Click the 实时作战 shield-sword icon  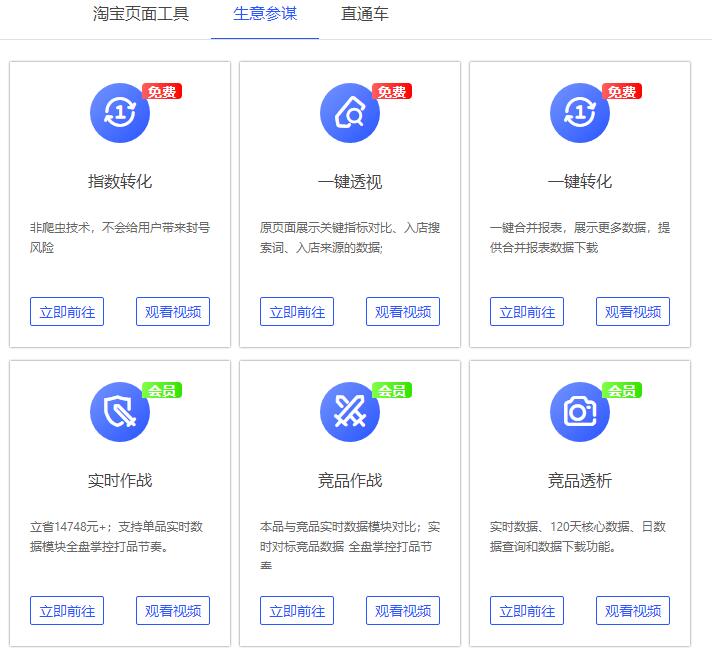120,411
